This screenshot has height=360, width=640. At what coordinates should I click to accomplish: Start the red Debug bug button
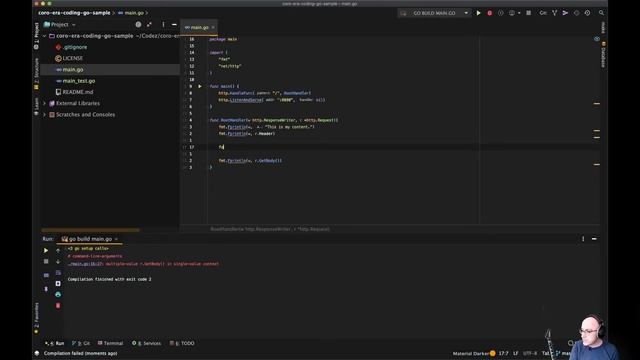489,13
